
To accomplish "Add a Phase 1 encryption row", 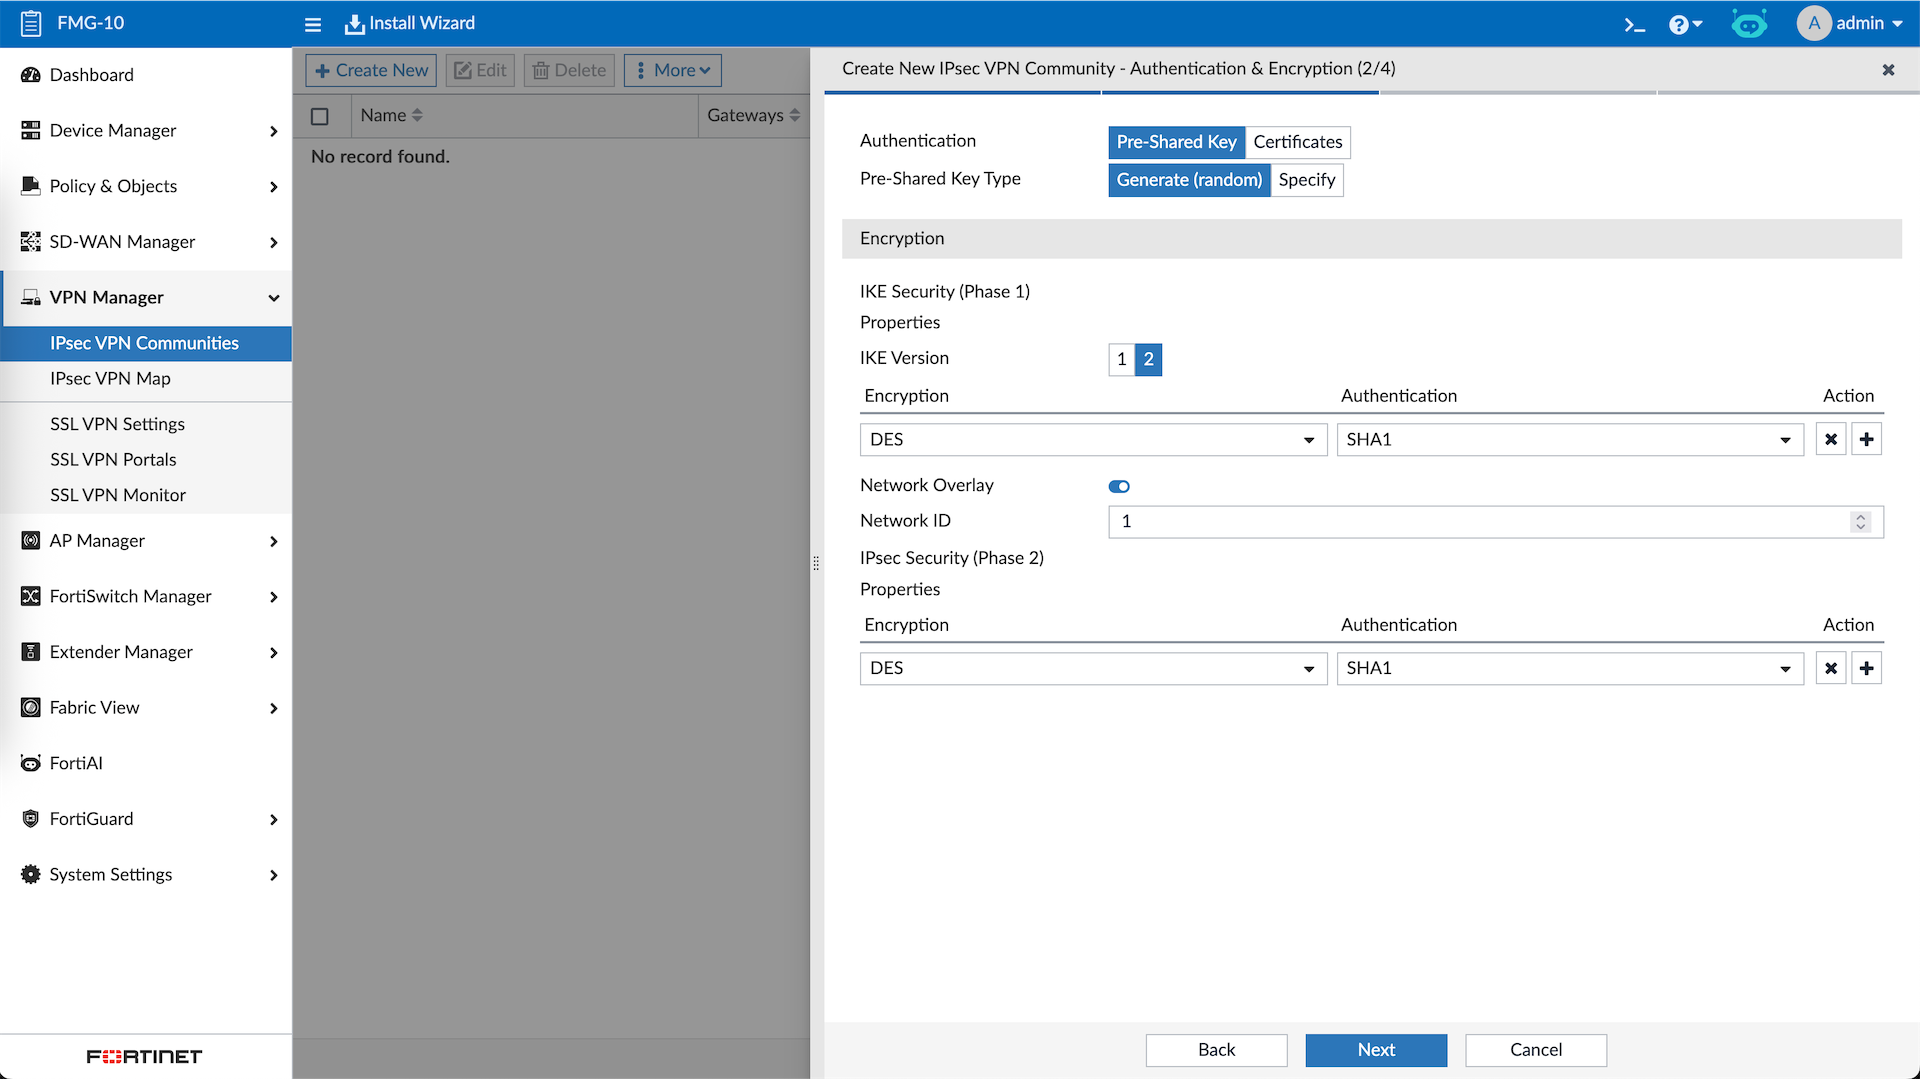I will pos(1866,440).
